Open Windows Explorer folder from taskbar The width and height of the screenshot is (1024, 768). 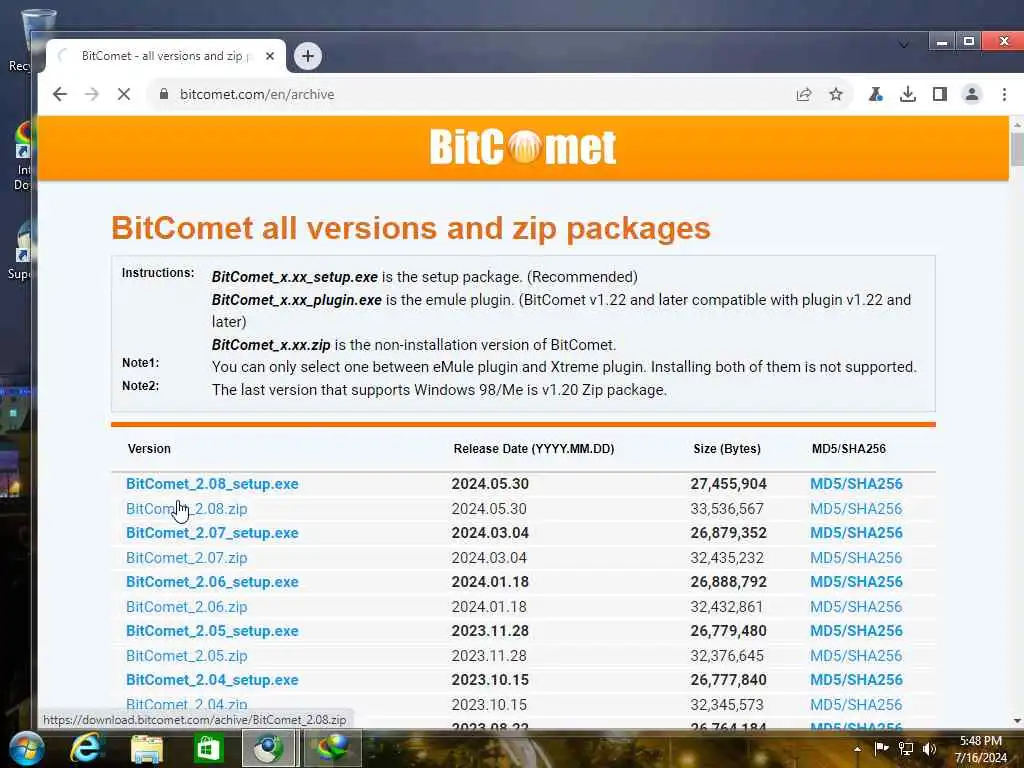[147, 748]
